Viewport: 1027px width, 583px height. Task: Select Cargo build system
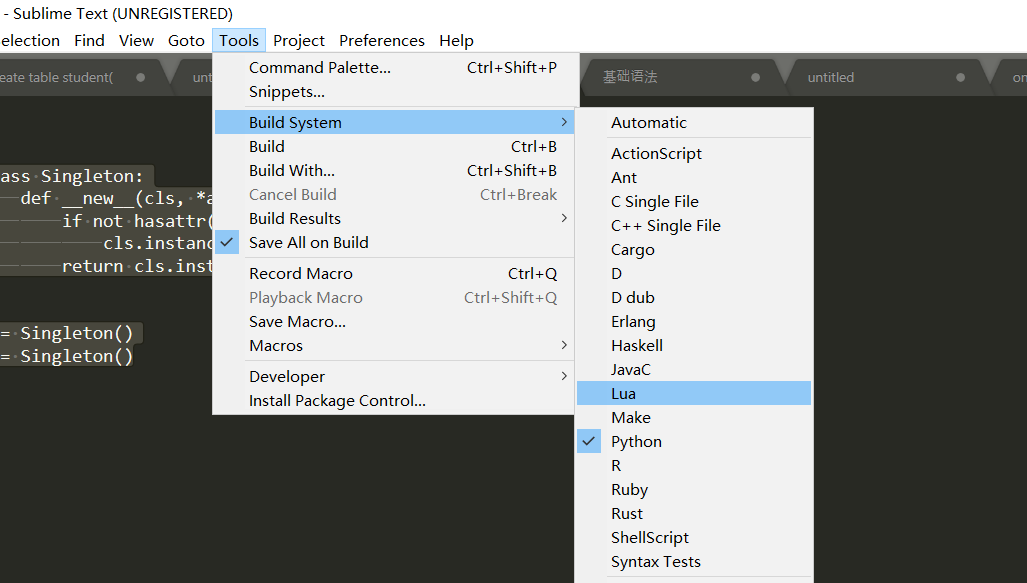[x=694, y=250]
